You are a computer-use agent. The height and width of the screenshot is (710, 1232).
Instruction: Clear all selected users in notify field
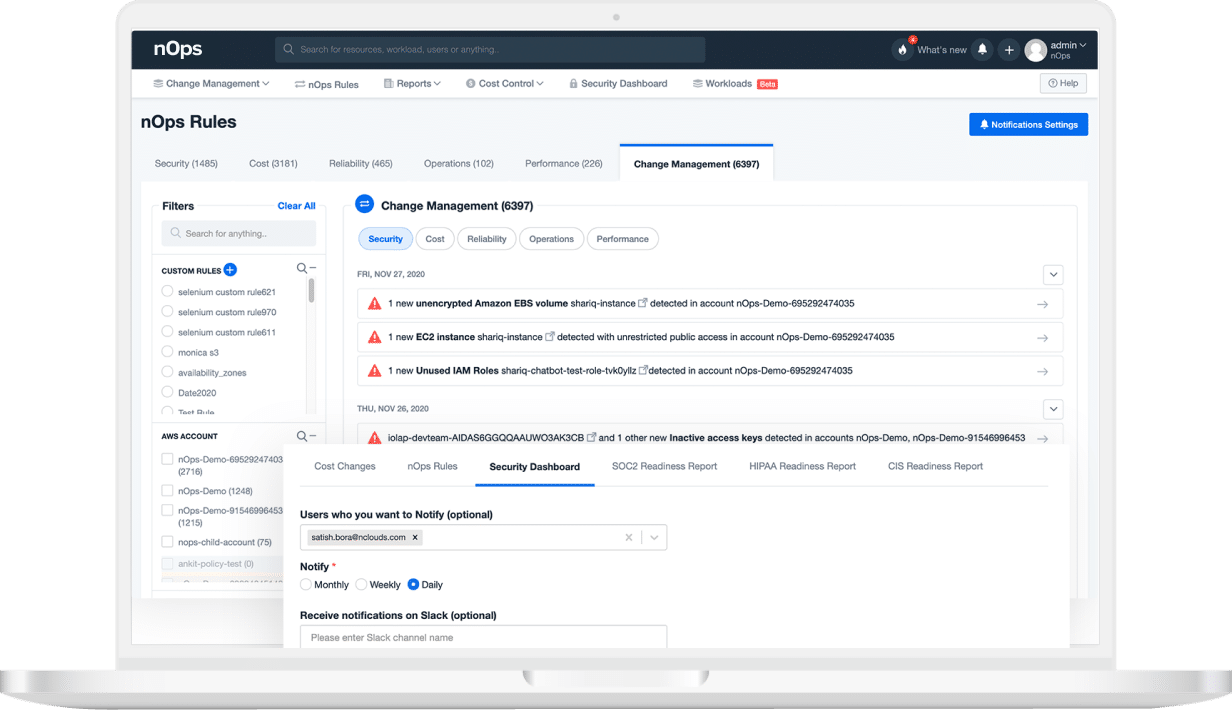(x=629, y=537)
